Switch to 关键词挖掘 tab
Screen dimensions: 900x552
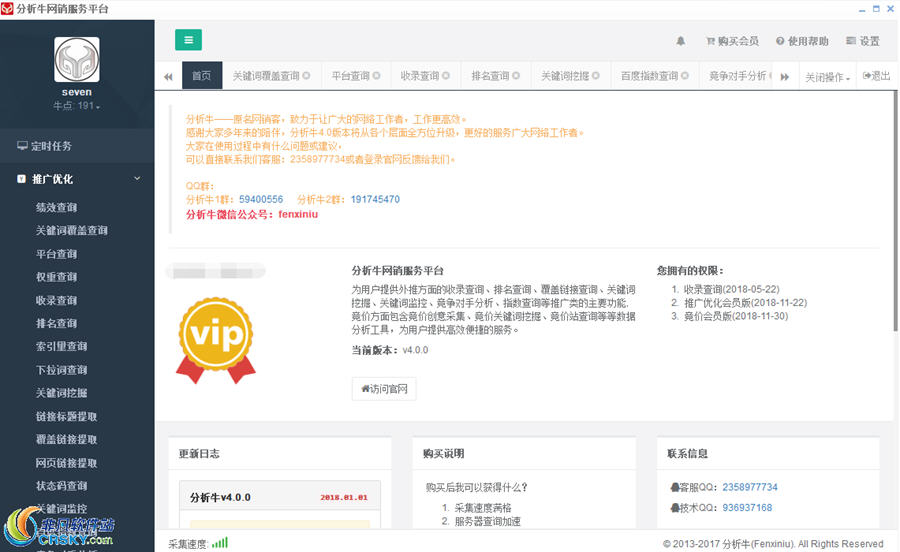[x=565, y=76]
